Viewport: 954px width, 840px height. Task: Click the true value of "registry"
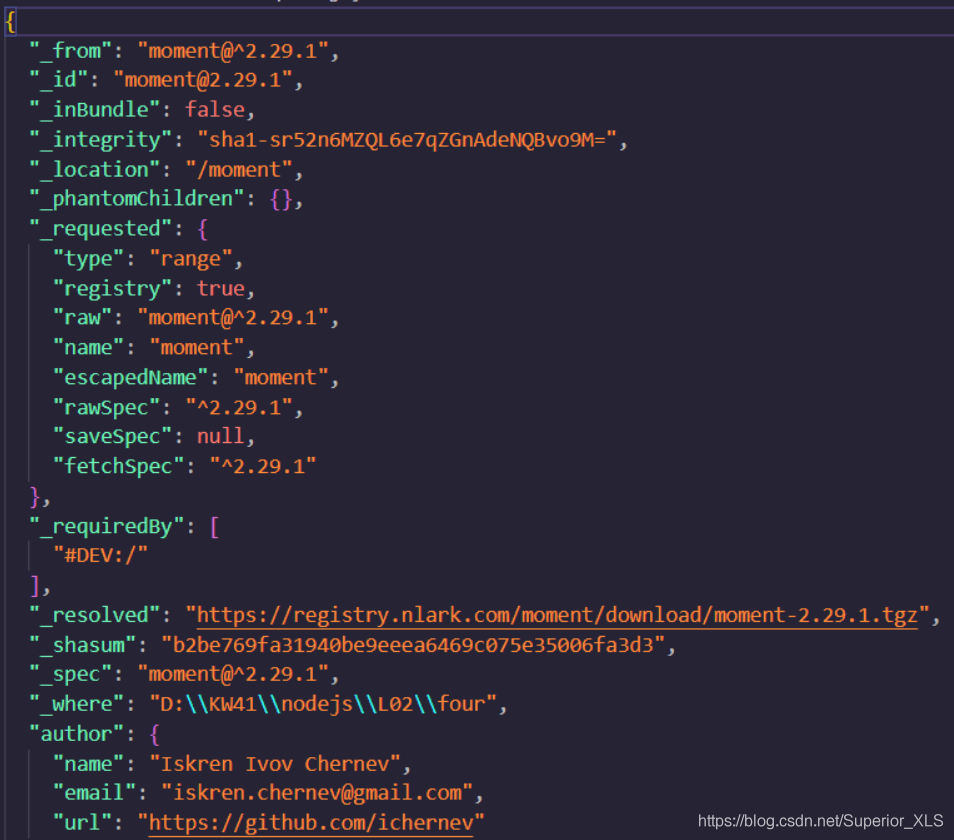[221, 288]
